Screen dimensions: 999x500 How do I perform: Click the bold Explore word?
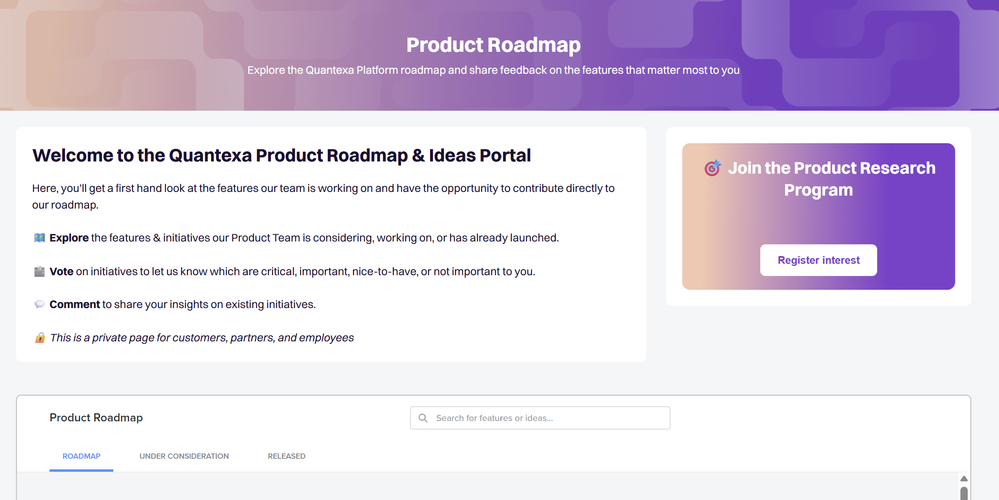69,238
